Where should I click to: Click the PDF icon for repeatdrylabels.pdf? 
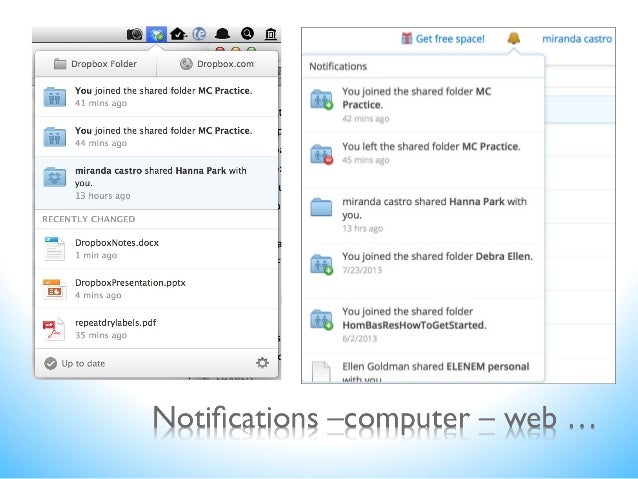point(54,329)
